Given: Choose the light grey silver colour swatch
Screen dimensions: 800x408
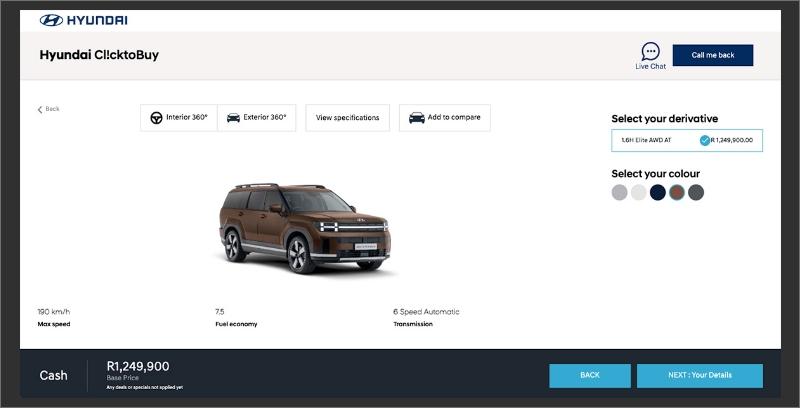Looking at the screenshot, I should coord(619,192).
